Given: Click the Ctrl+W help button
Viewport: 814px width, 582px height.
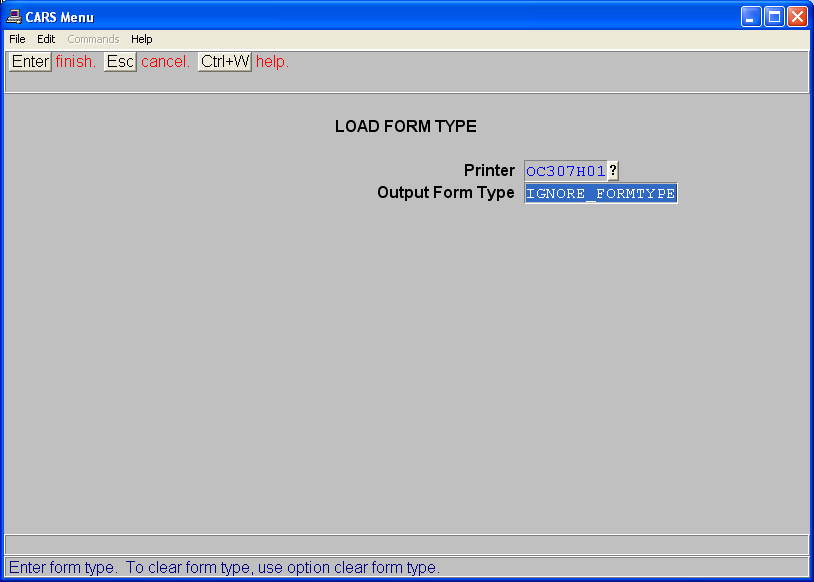Looking at the screenshot, I should click(225, 62).
